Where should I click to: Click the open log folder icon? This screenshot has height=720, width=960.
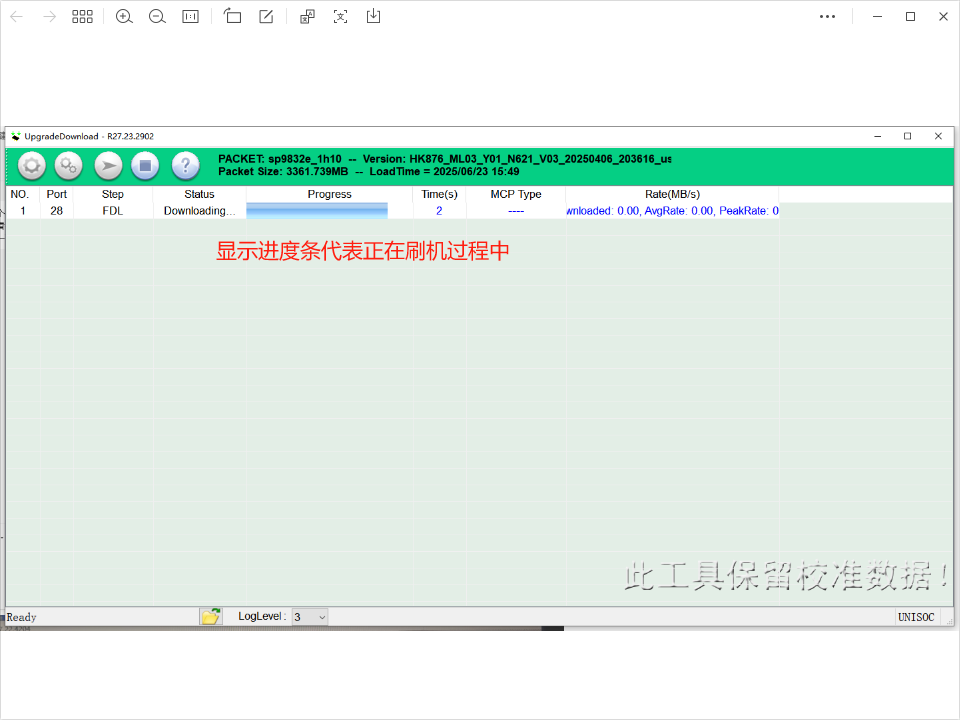pos(210,617)
